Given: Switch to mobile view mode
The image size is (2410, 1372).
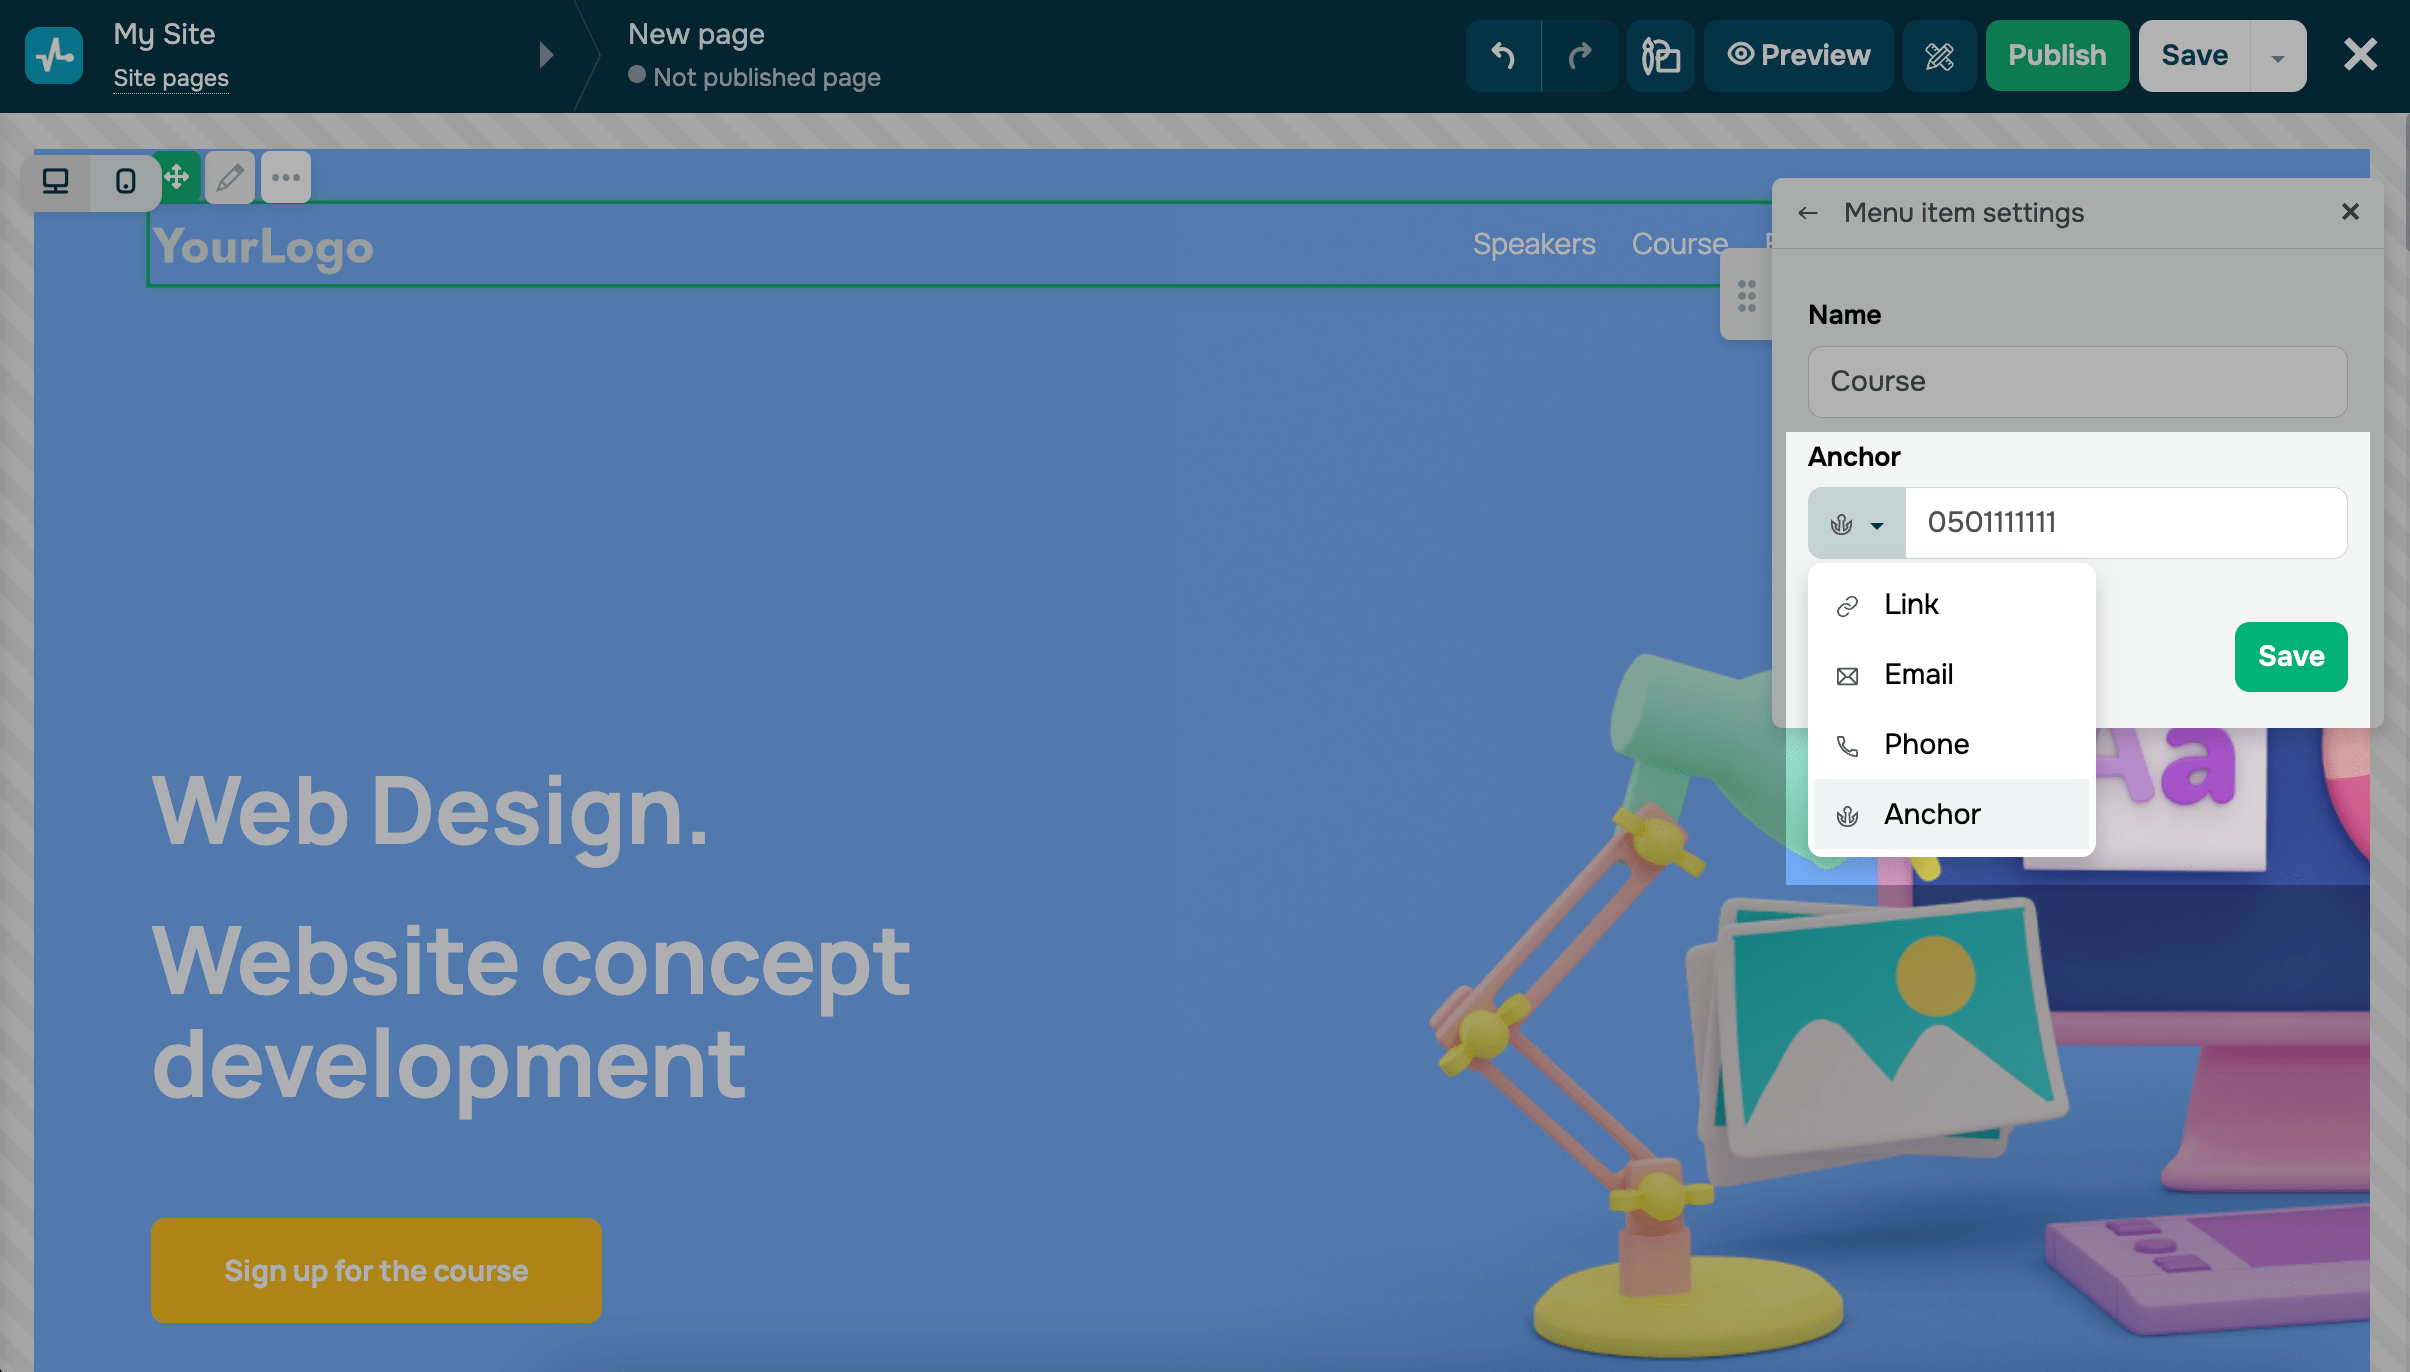Looking at the screenshot, I should 125,181.
